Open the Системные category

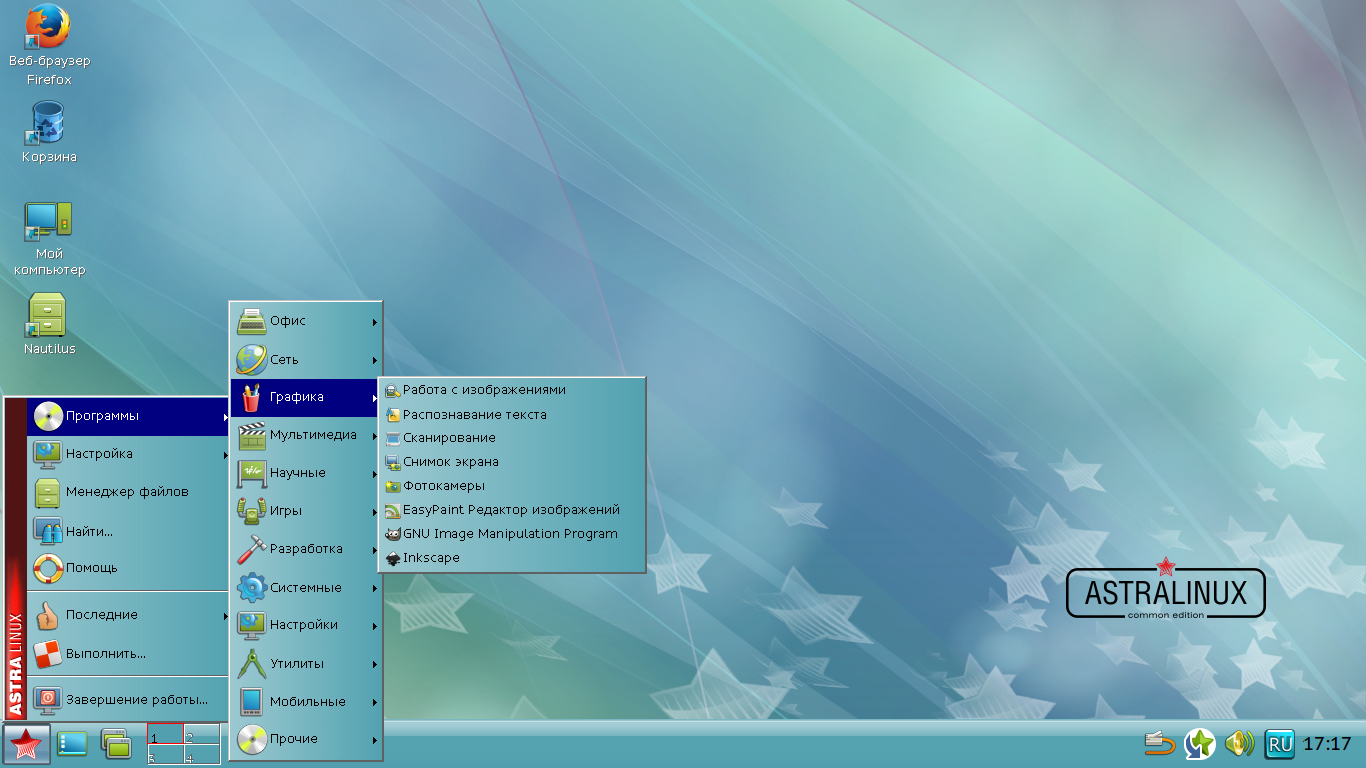306,588
